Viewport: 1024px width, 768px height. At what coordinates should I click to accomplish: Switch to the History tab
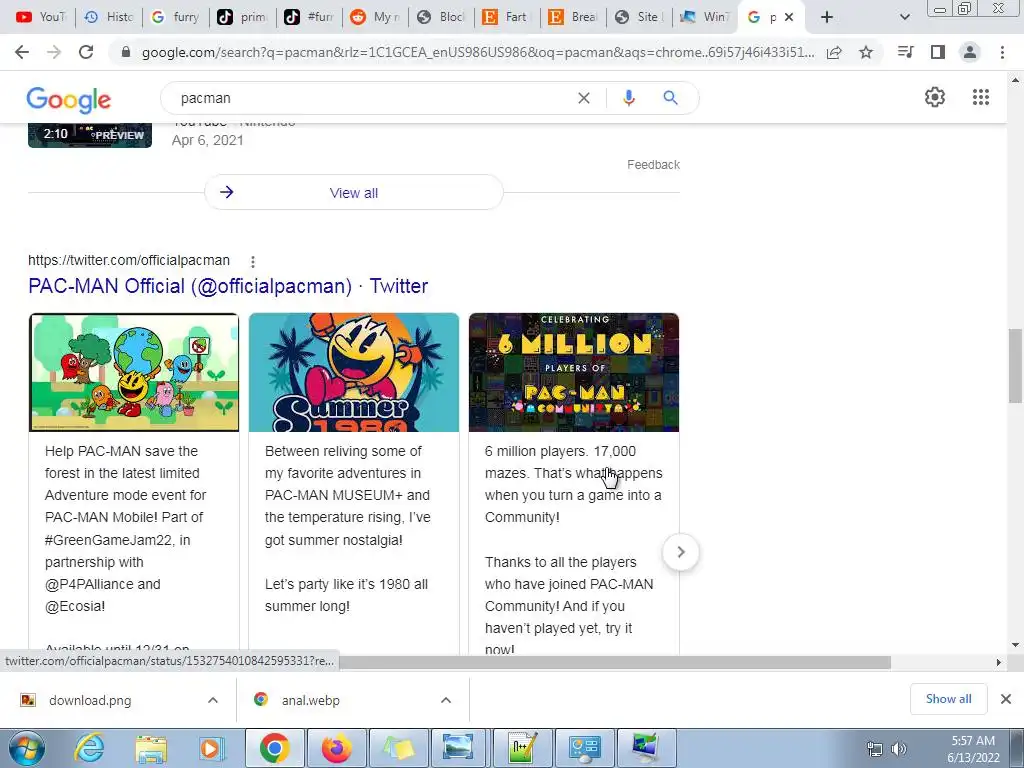coord(108,18)
